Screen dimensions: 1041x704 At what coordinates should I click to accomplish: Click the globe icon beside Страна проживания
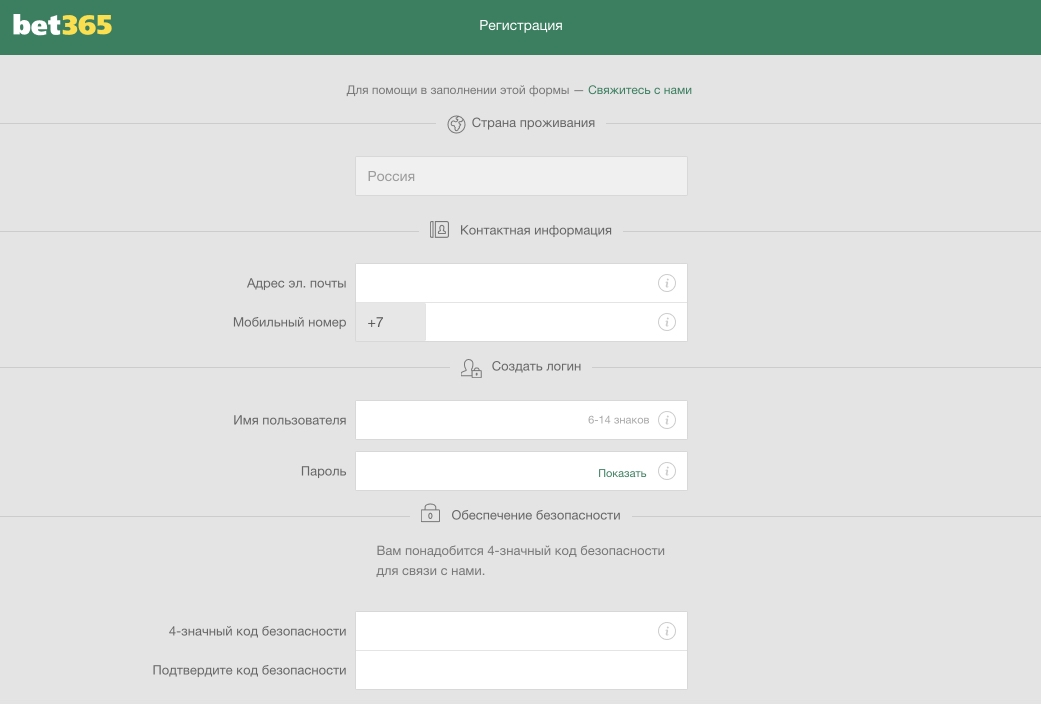(x=456, y=124)
